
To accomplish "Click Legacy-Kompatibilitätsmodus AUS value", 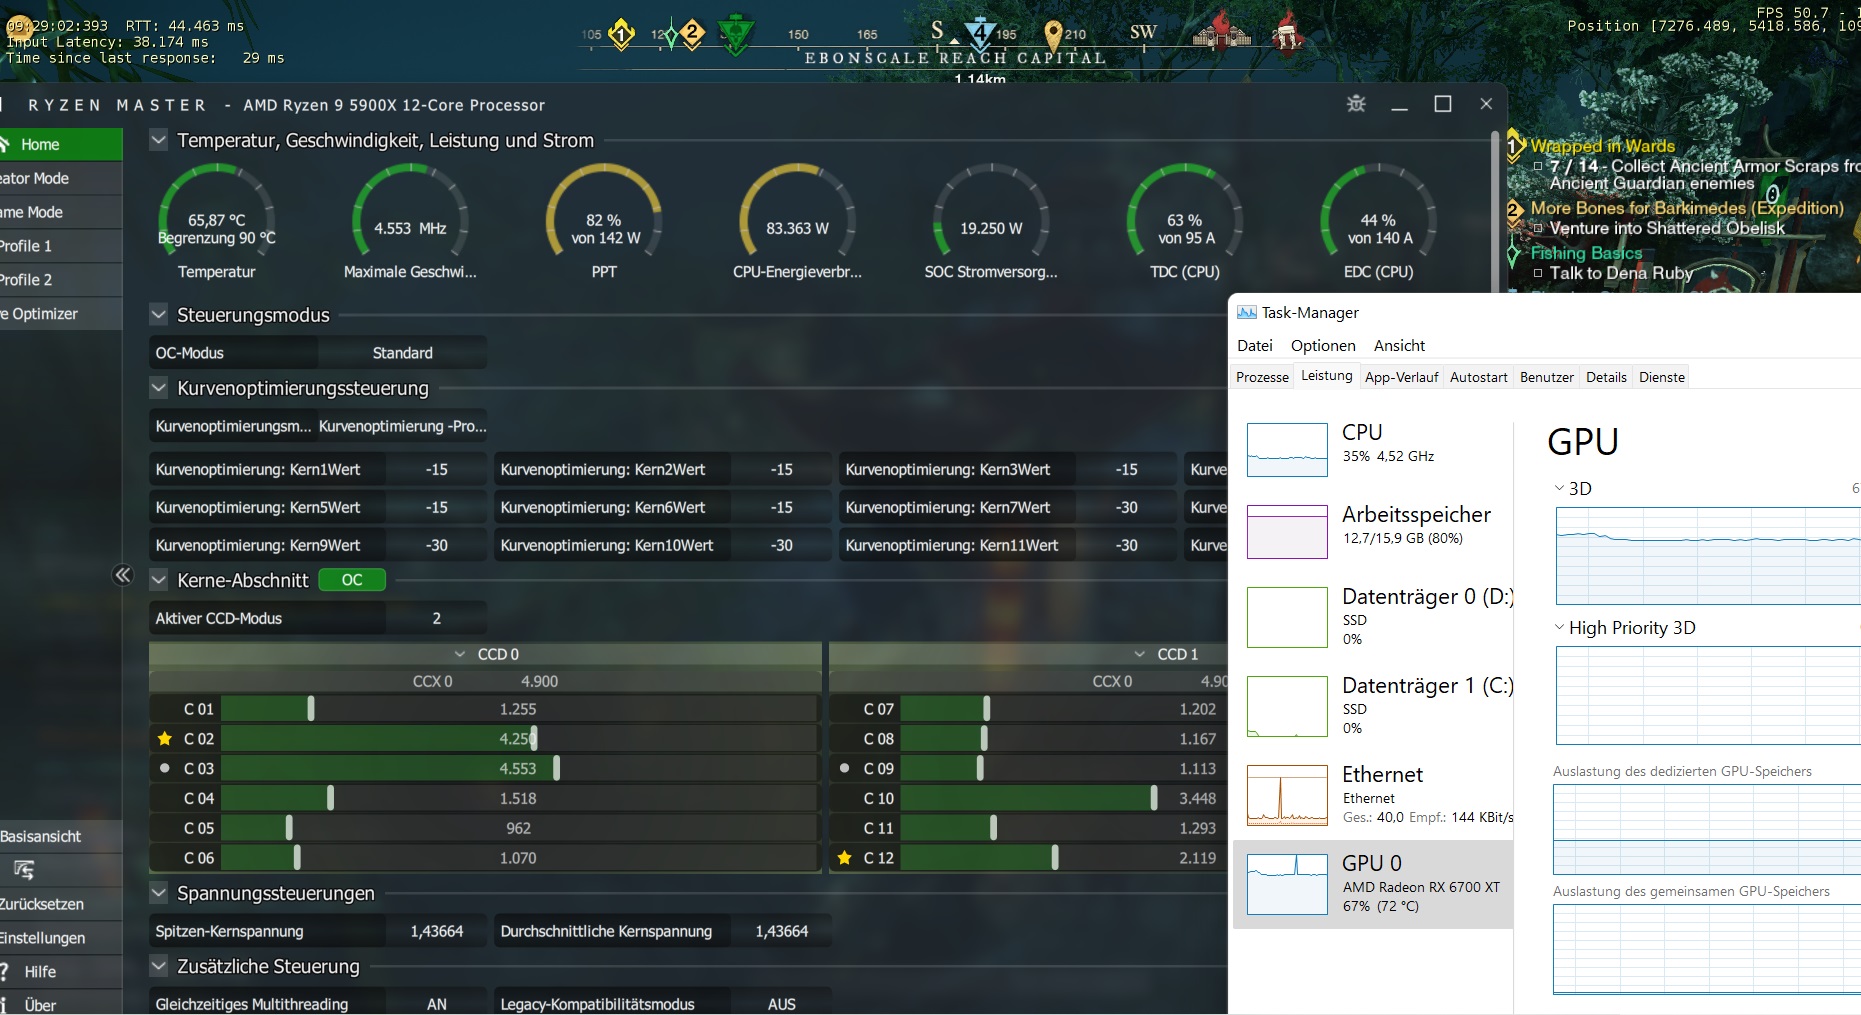I will point(781,1004).
